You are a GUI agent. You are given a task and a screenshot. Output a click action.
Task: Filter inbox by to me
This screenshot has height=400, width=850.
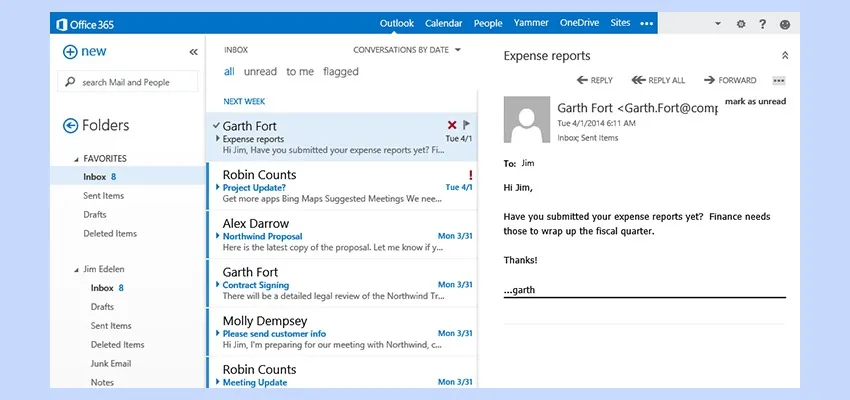pyautogui.click(x=300, y=72)
